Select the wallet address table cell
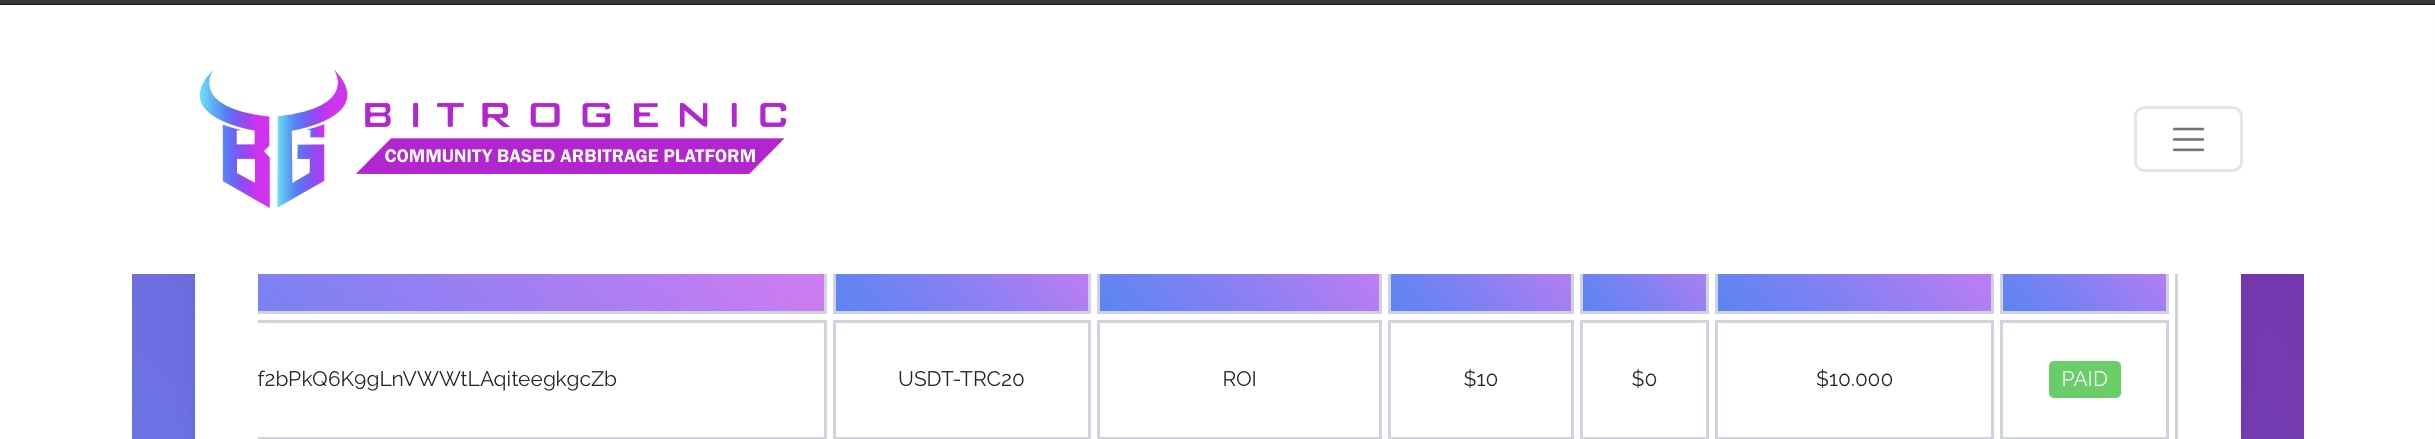This screenshot has height=439, width=2435. pyautogui.click(x=540, y=379)
